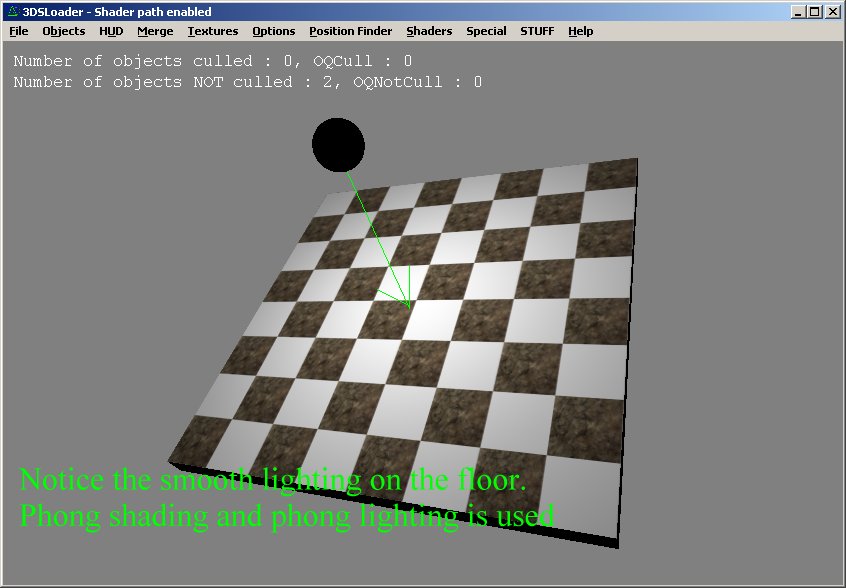Open the Help menu
This screenshot has width=846, height=588.
581,31
